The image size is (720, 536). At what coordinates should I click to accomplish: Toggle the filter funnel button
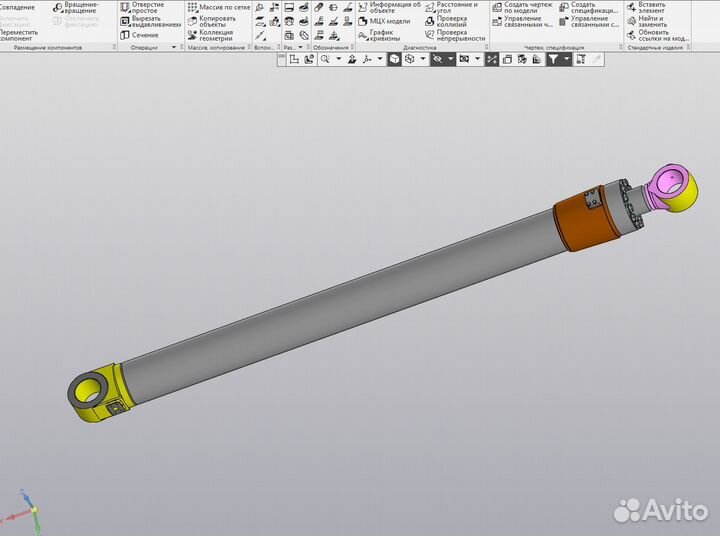coord(553,60)
